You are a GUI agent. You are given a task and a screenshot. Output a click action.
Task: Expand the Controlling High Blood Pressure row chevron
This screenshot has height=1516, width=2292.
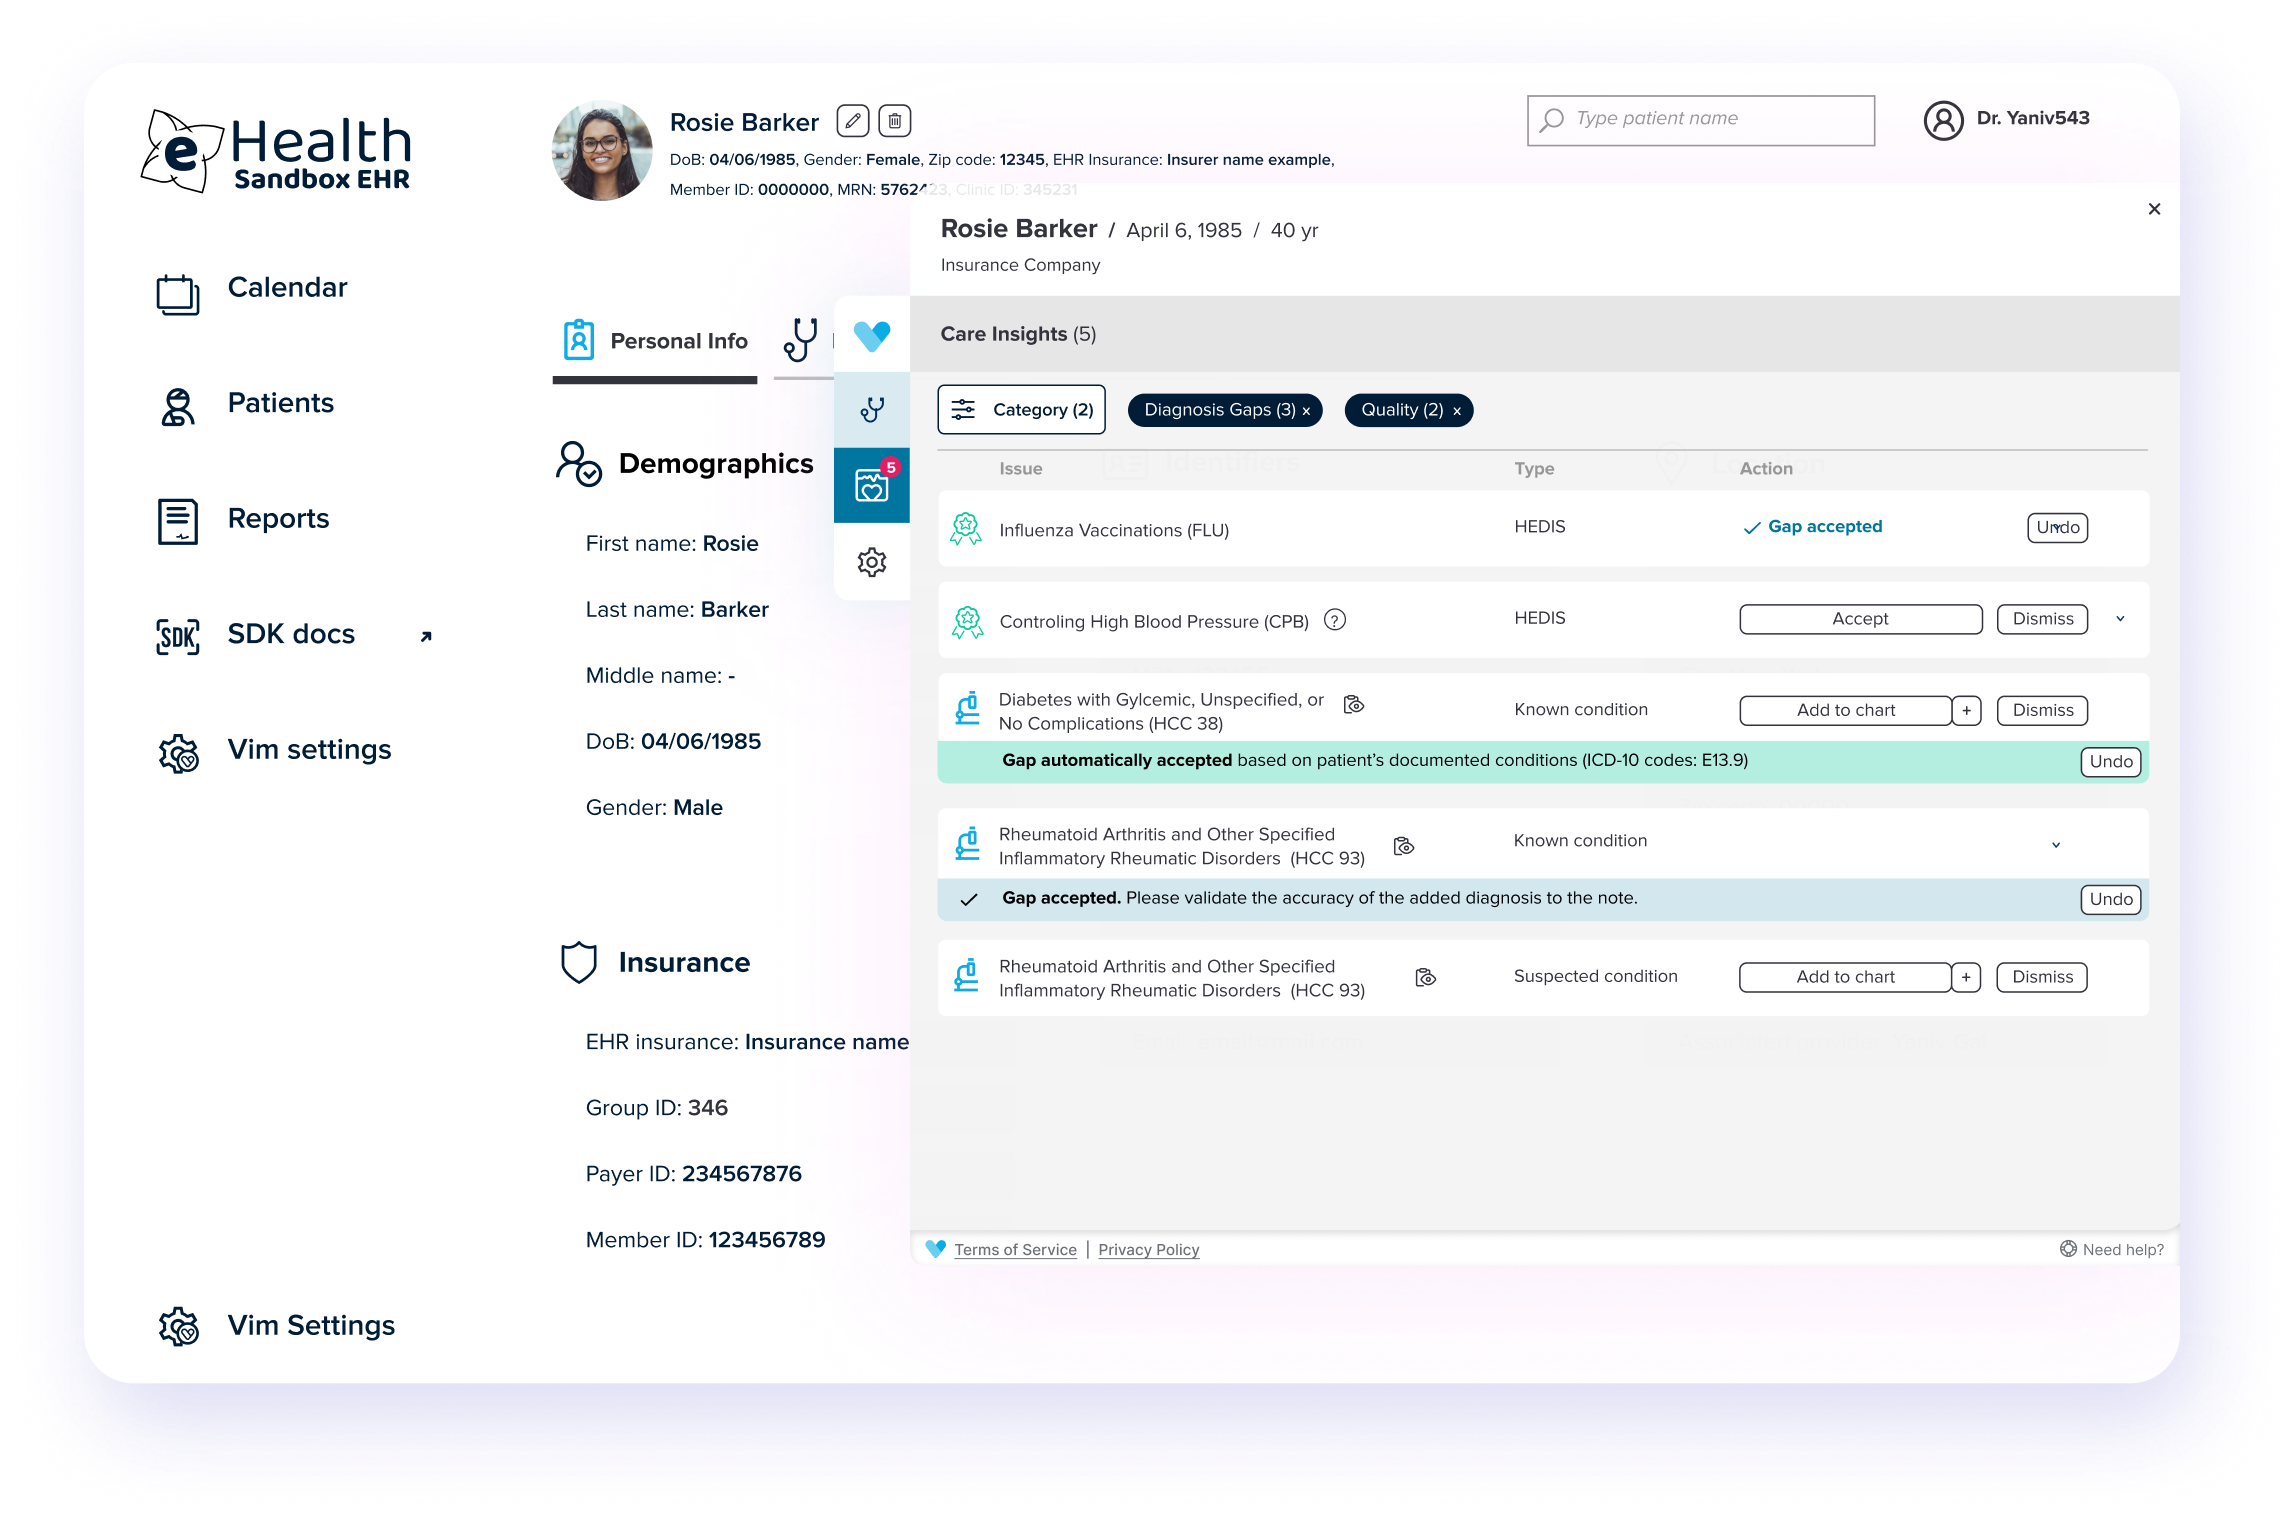[2120, 619]
